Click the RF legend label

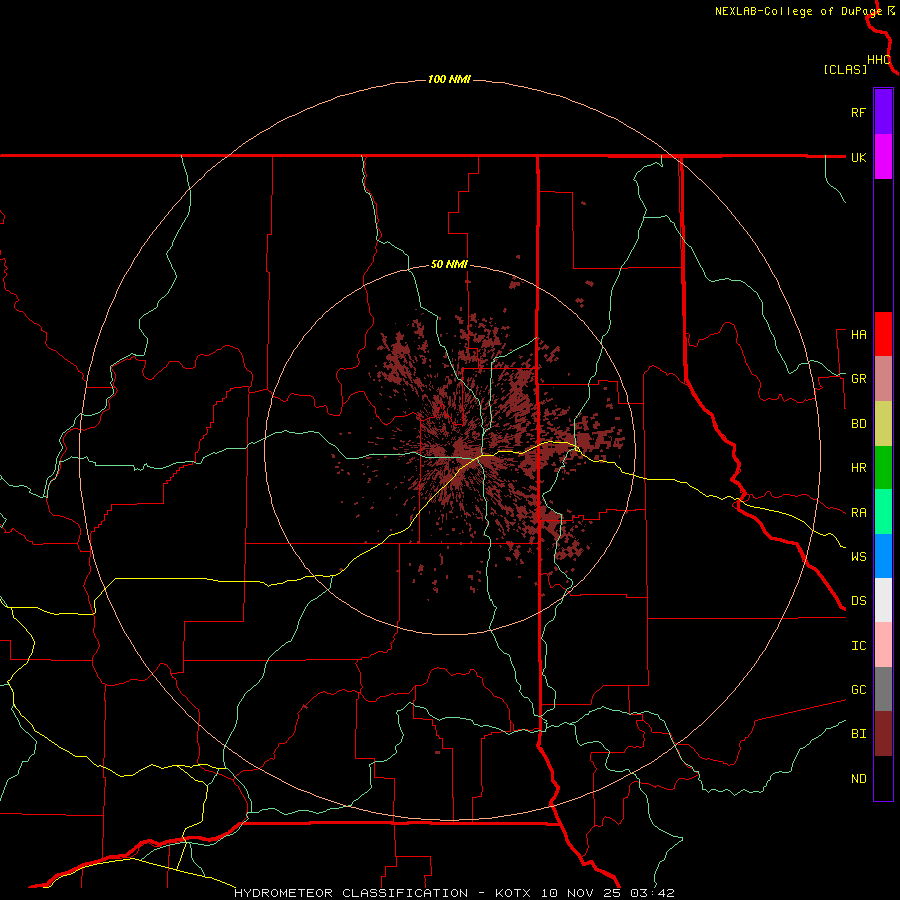tap(858, 113)
